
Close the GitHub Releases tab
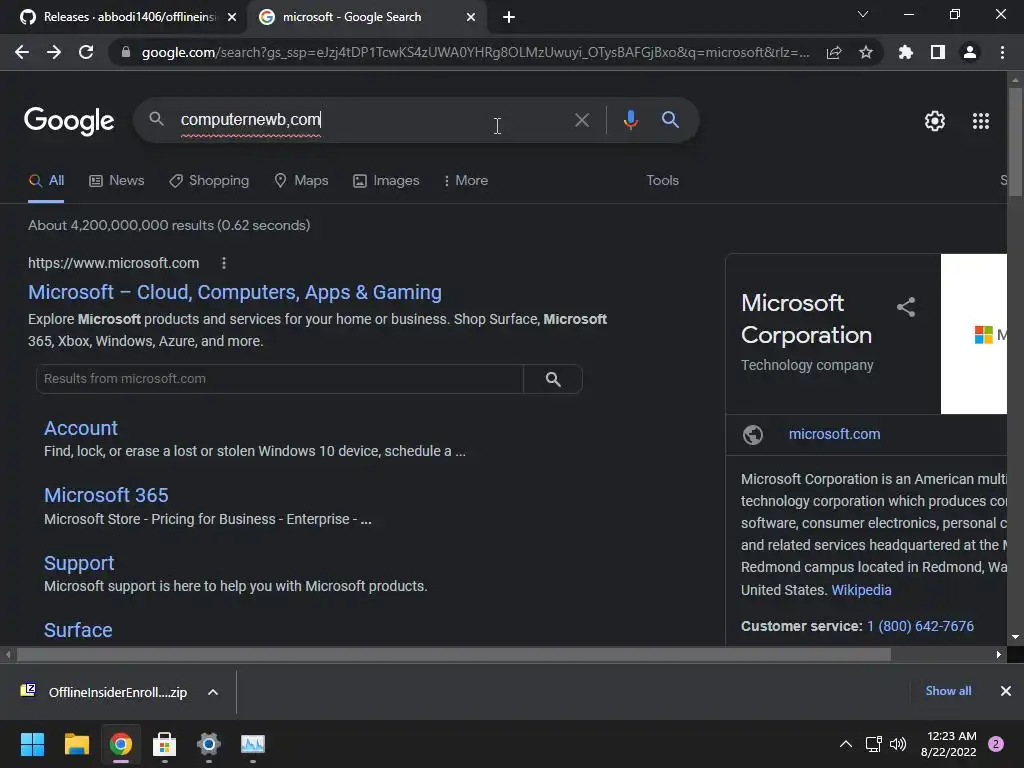pyautogui.click(x=232, y=18)
